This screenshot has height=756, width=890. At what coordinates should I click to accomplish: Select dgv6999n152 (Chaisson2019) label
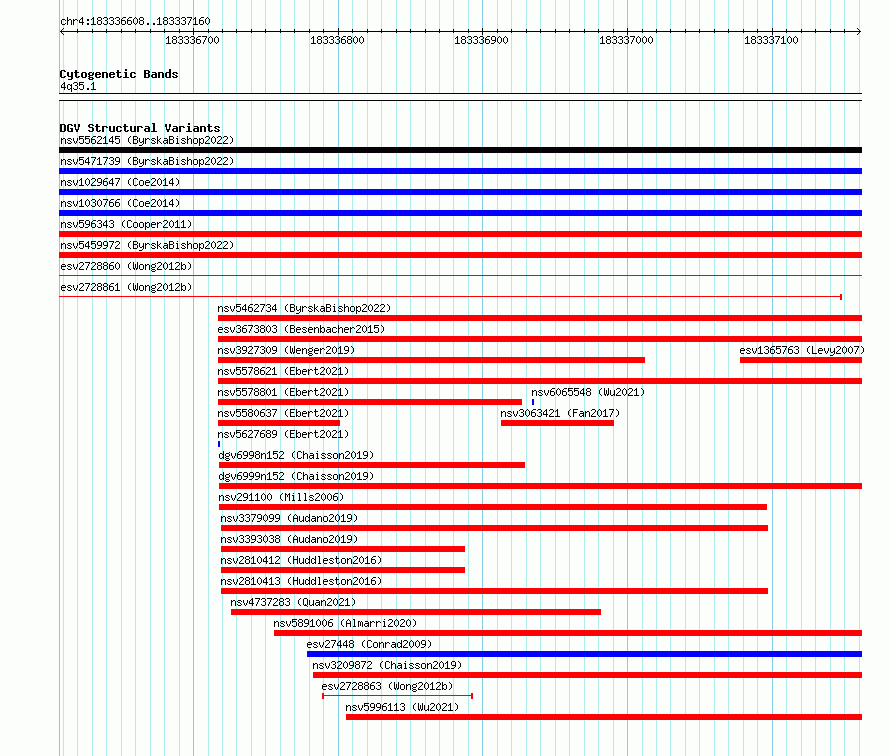[296, 476]
